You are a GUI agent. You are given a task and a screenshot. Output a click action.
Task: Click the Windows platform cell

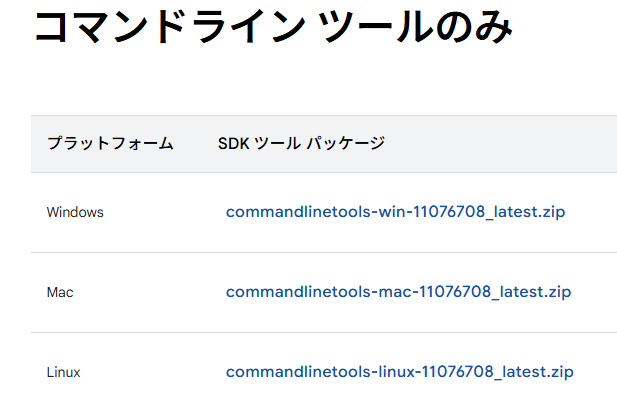tap(75, 213)
